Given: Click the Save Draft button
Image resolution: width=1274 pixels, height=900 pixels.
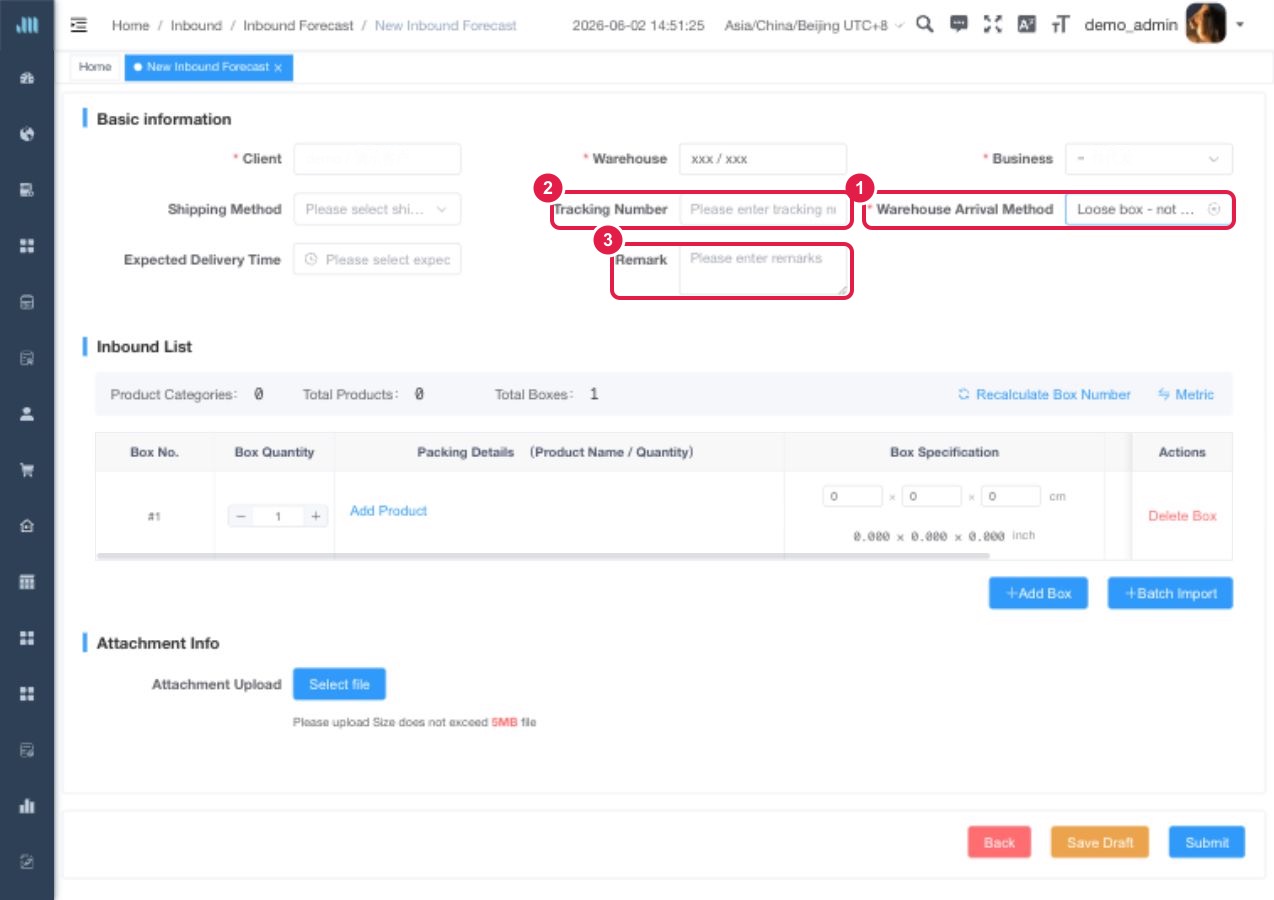Looking at the screenshot, I should tap(1100, 843).
